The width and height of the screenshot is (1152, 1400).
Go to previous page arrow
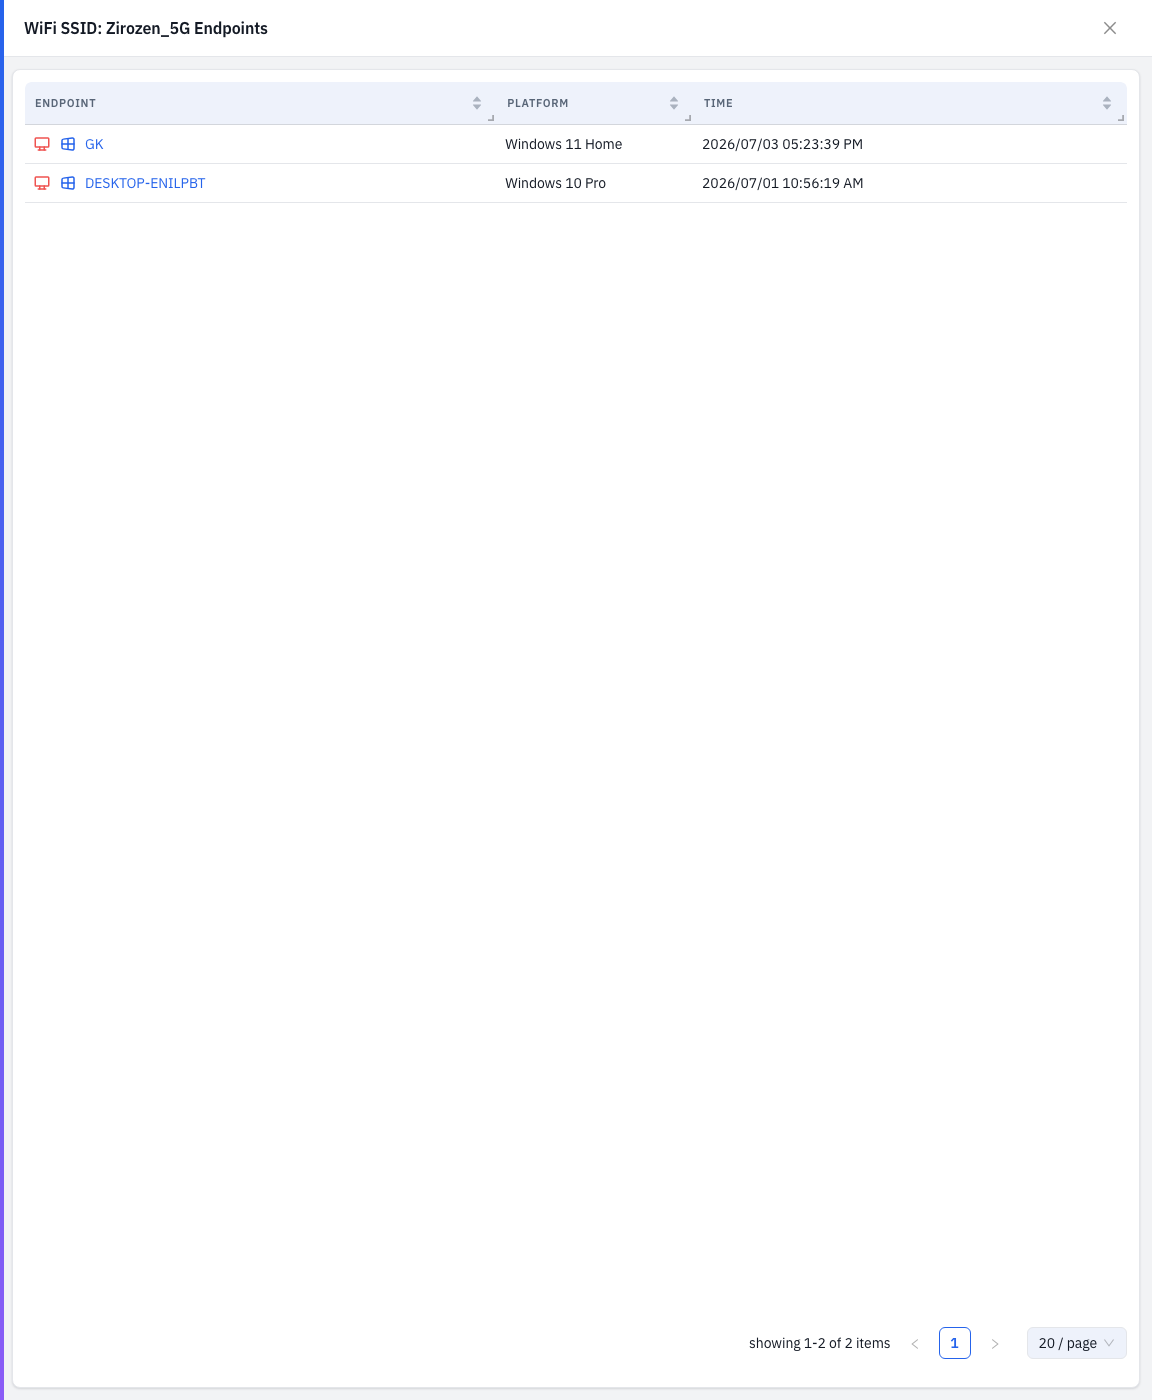(915, 1343)
